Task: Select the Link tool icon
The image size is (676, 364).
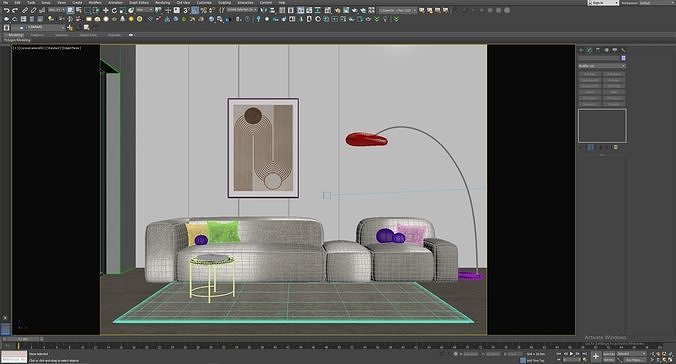Action: (25, 10)
